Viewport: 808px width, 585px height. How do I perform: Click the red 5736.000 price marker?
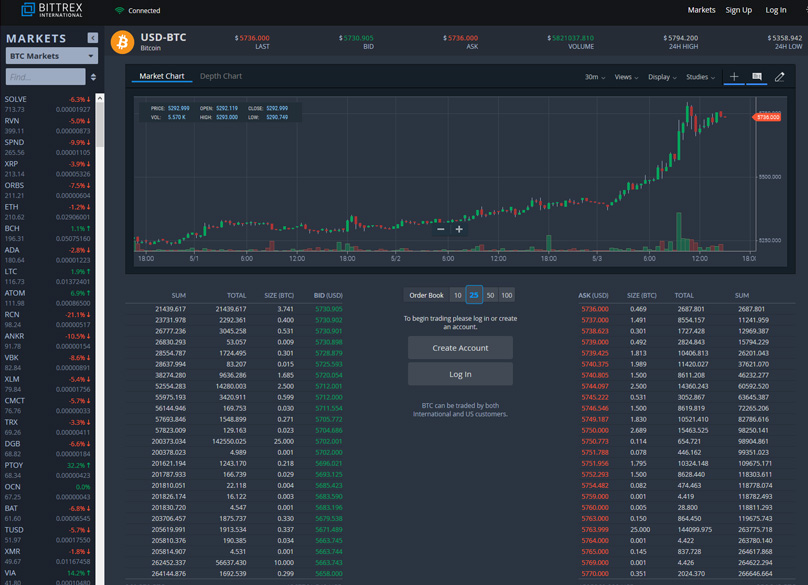(x=768, y=117)
